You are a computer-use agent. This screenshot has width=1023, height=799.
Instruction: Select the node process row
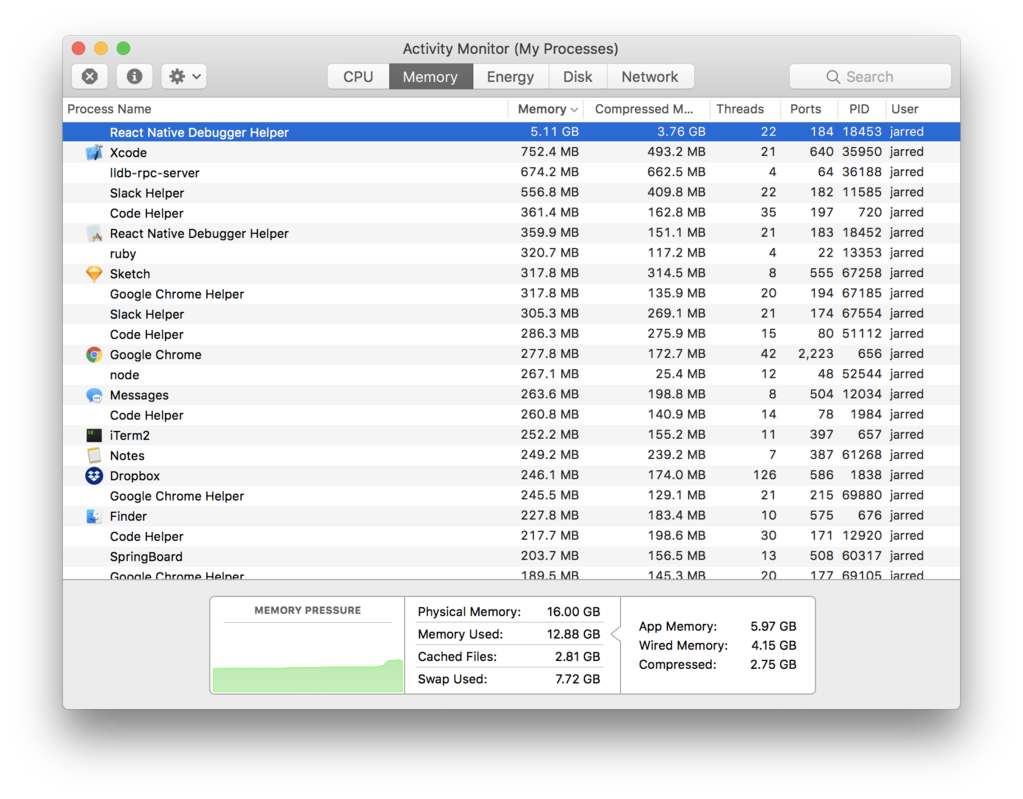[x=512, y=375]
